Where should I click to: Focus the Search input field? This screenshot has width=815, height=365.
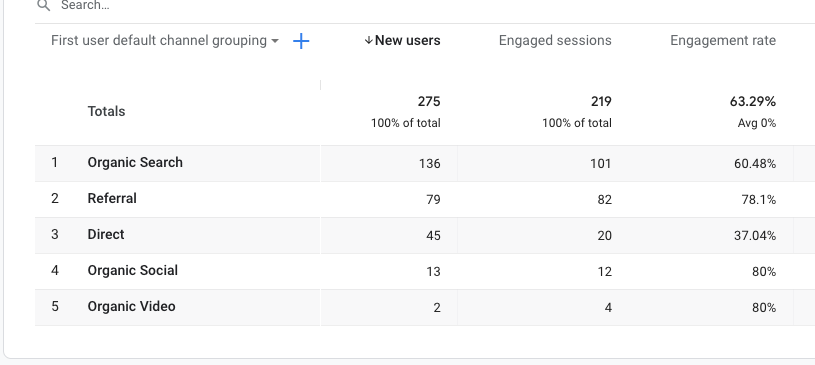click(416, 6)
